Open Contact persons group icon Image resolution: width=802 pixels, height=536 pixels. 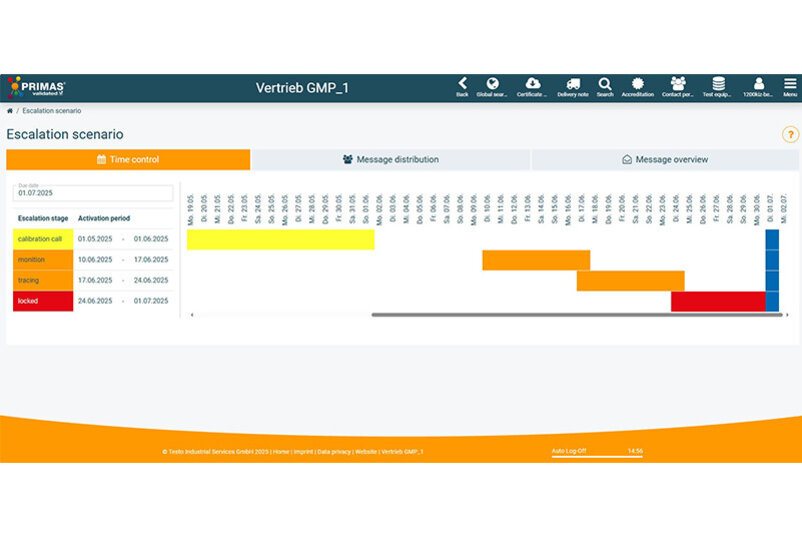678,84
